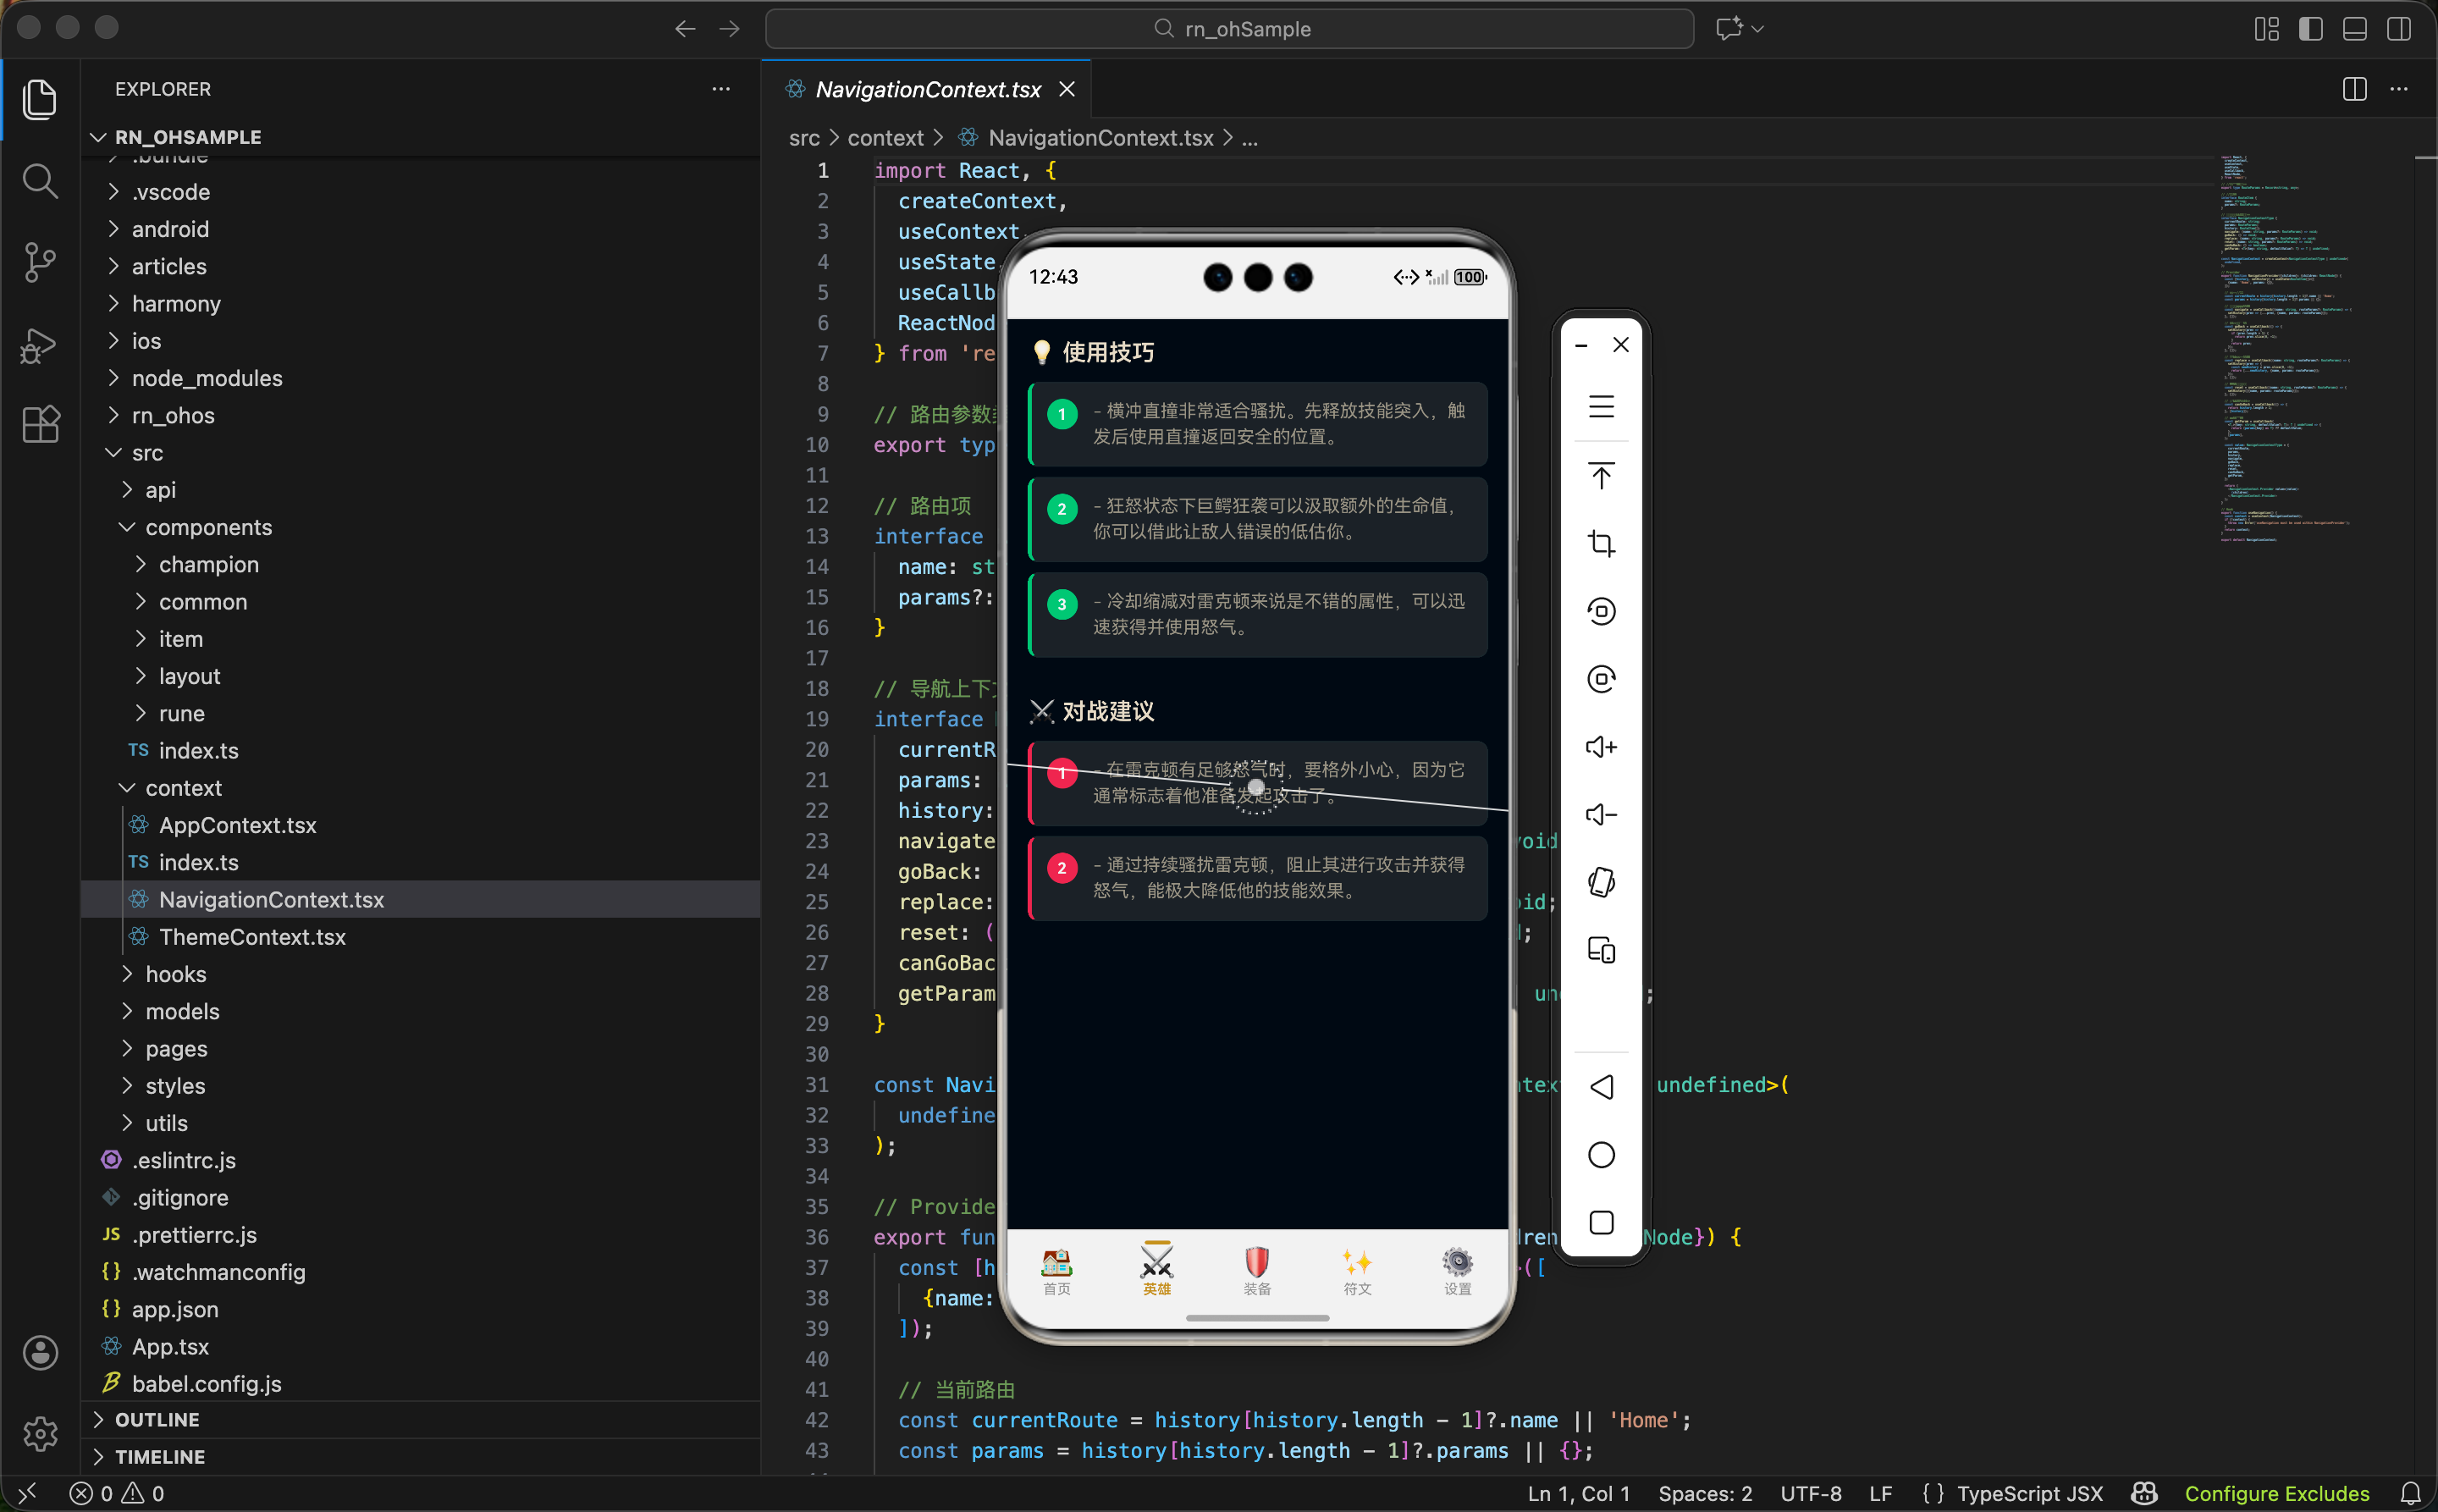The height and width of the screenshot is (1512, 2438).
Task: Open the Run and Debug view
Action: click(40, 345)
